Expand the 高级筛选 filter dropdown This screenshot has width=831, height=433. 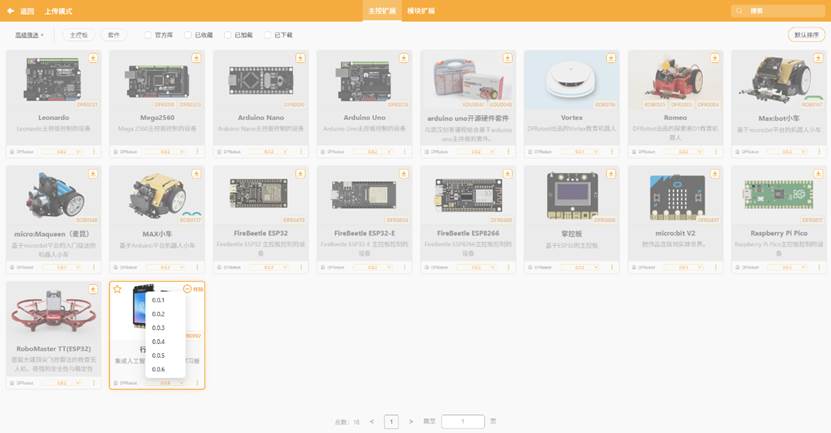pyautogui.click(x=29, y=34)
